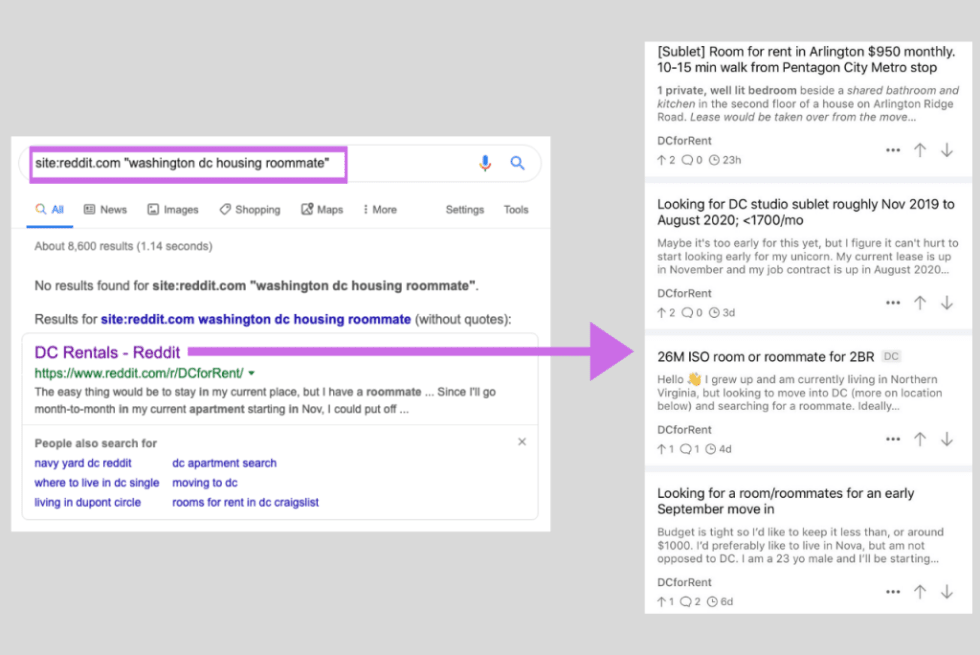Downvote the September move in post
The width and height of the screenshot is (980, 655).
click(x=947, y=592)
